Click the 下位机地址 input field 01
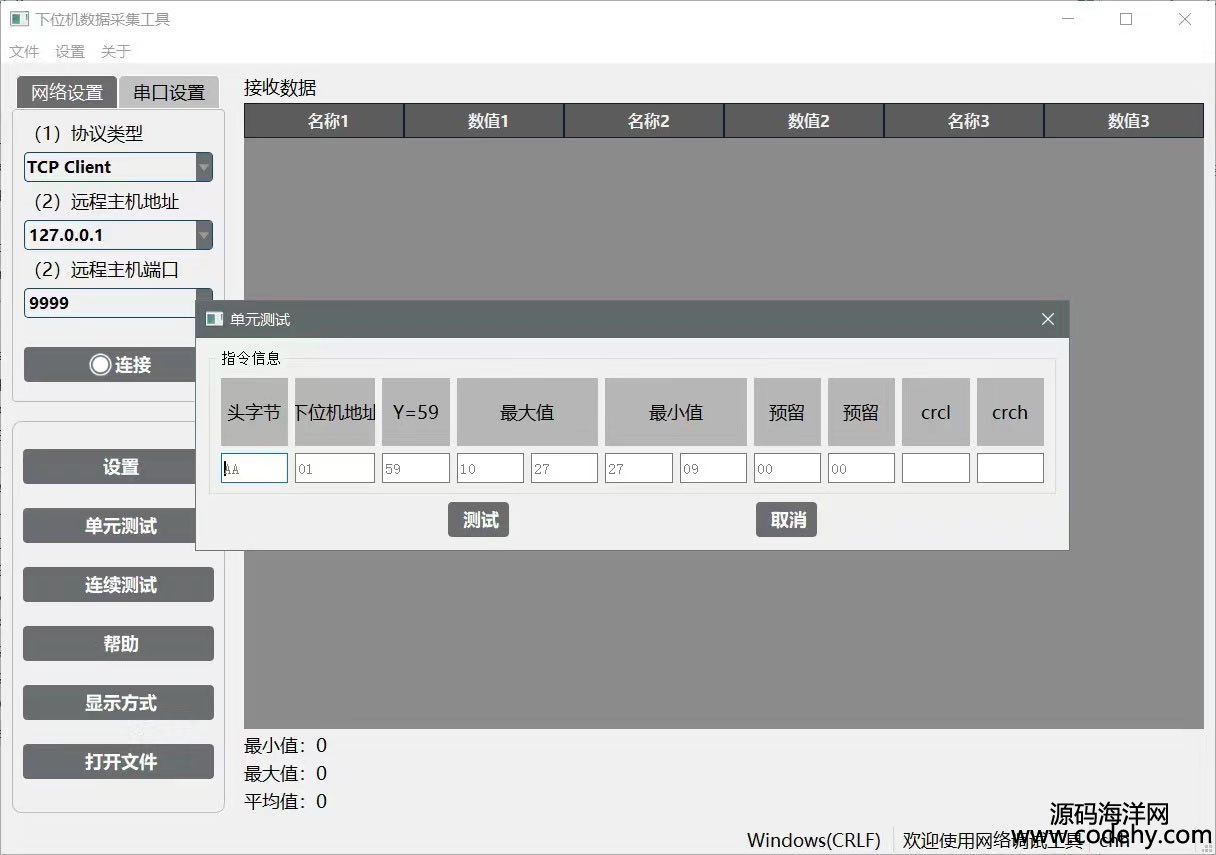Image resolution: width=1216 pixels, height=855 pixels. coord(335,468)
